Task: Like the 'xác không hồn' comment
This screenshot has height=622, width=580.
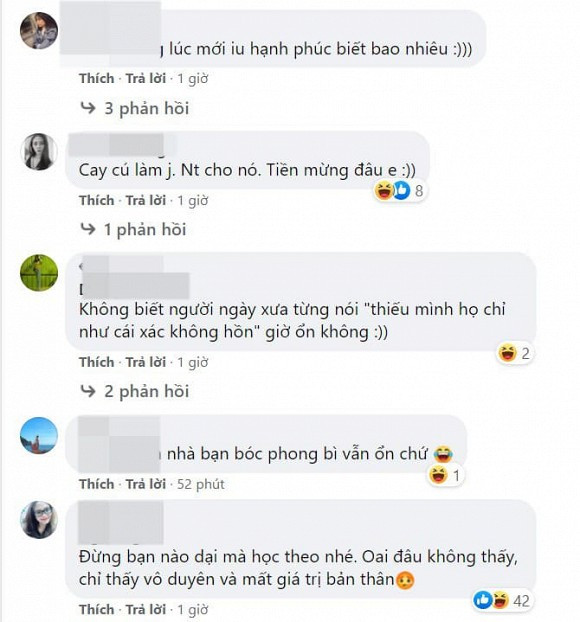Action: (96, 362)
